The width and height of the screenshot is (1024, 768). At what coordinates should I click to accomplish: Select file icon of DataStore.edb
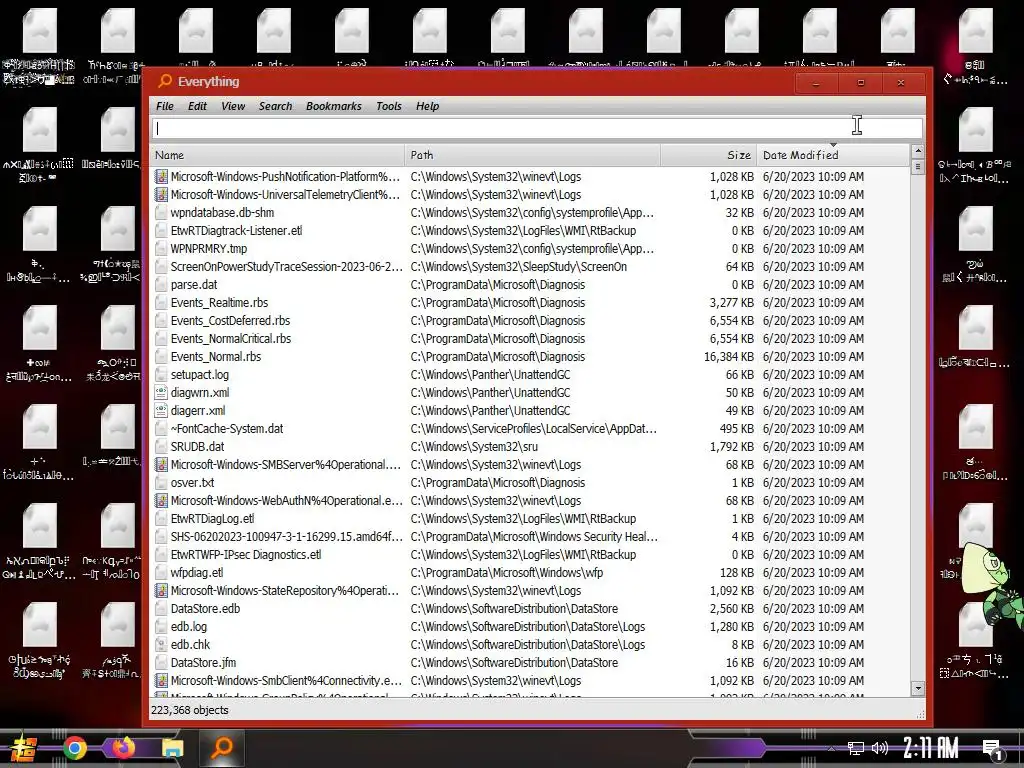[x=161, y=608]
